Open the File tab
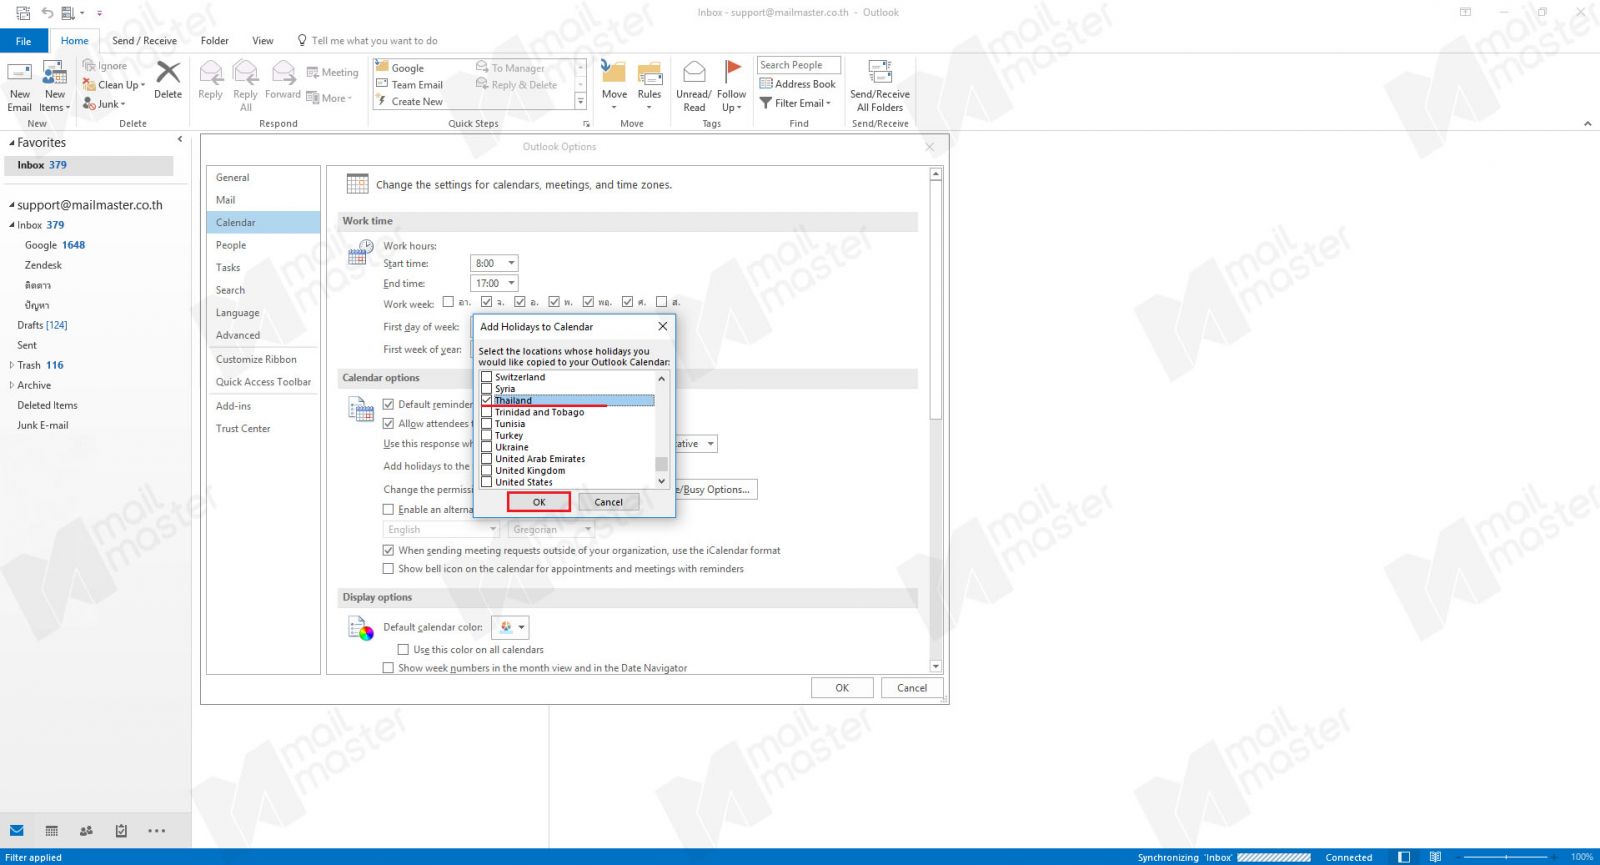1600x865 pixels. coord(24,41)
